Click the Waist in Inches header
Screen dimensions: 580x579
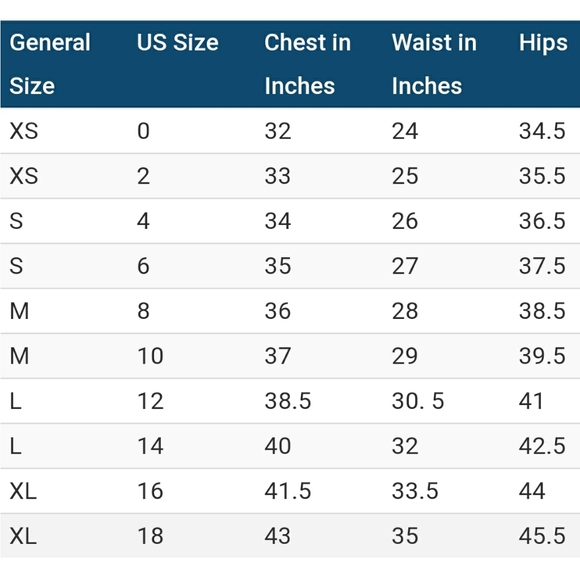click(434, 64)
